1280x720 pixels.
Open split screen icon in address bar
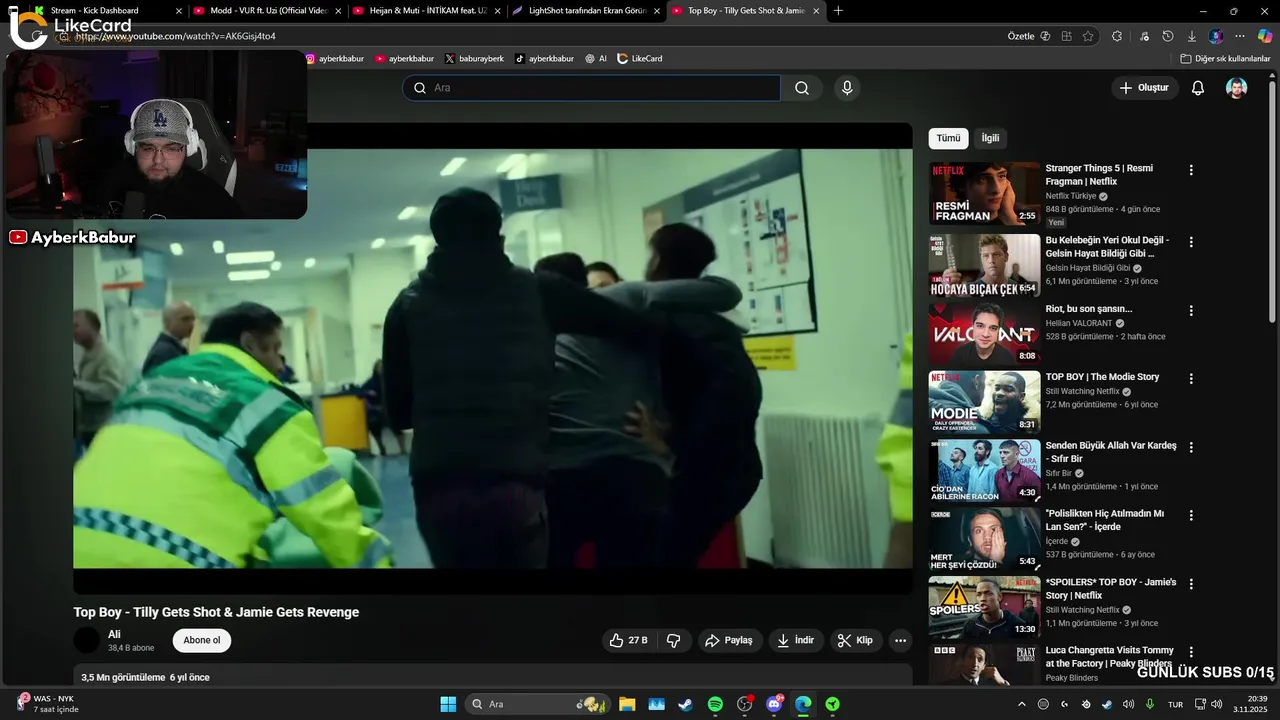(x=1066, y=36)
